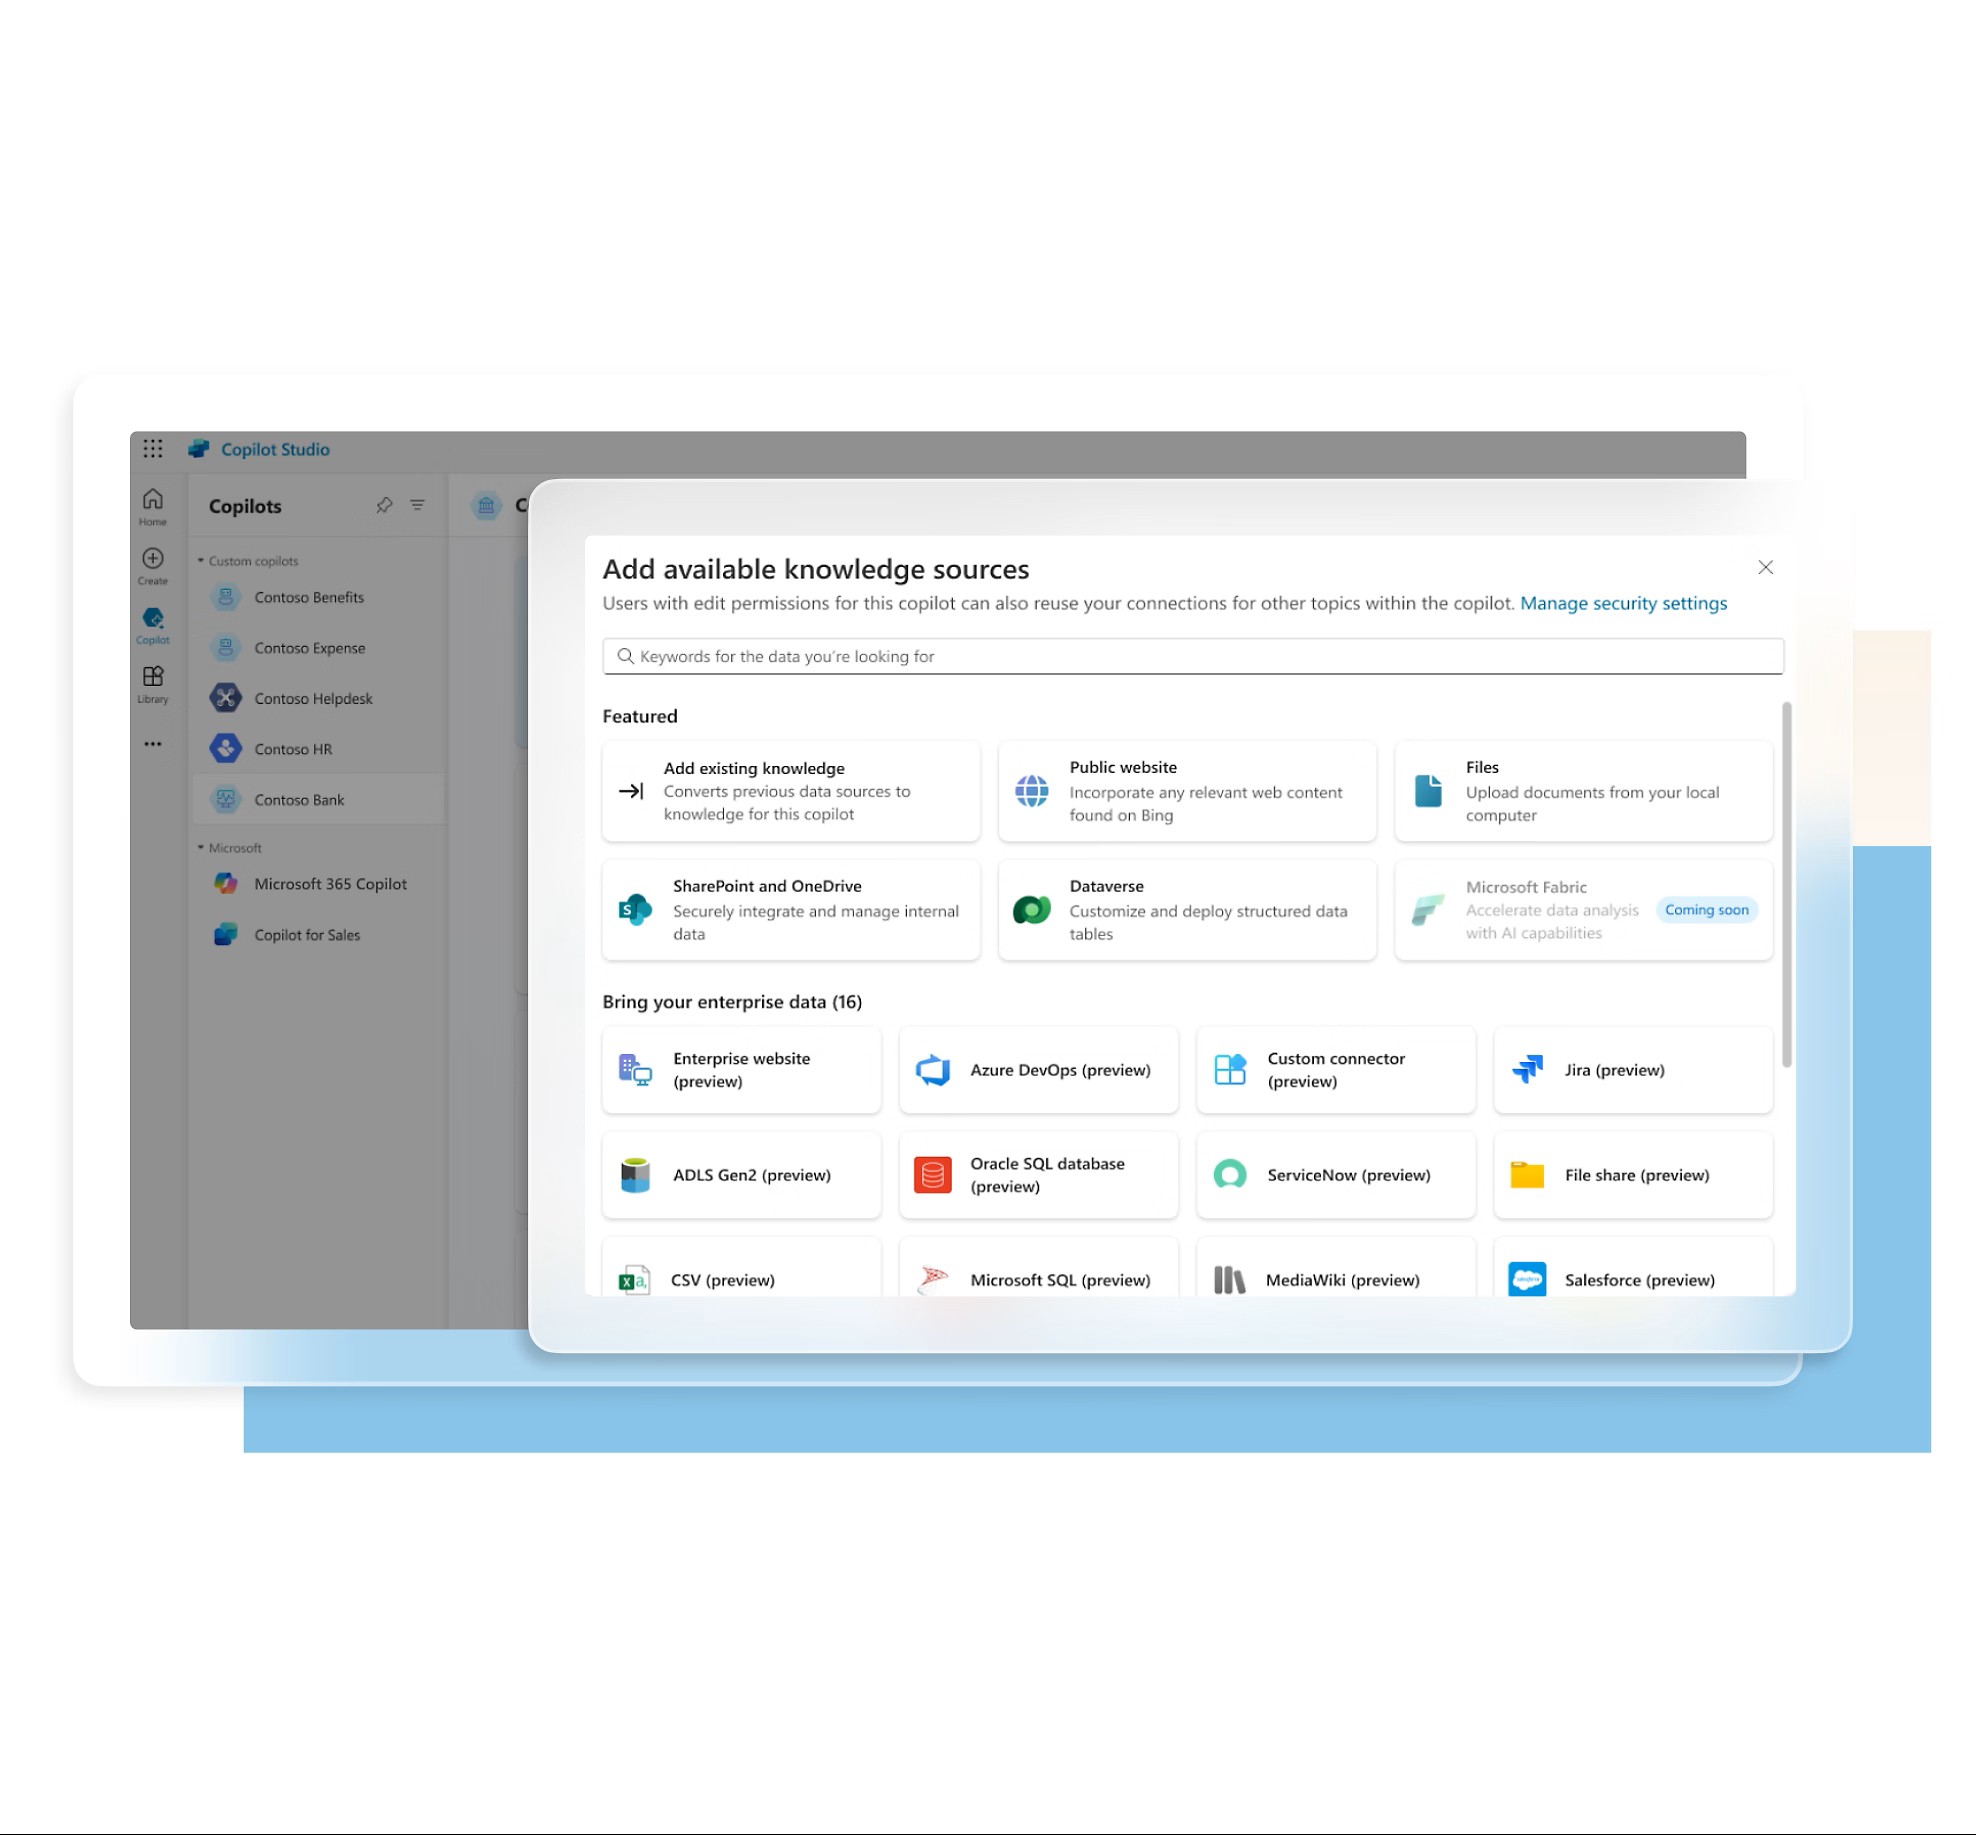This screenshot has width=1976, height=1835.
Task: Open Contoso HR copilot
Action: click(x=318, y=749)
